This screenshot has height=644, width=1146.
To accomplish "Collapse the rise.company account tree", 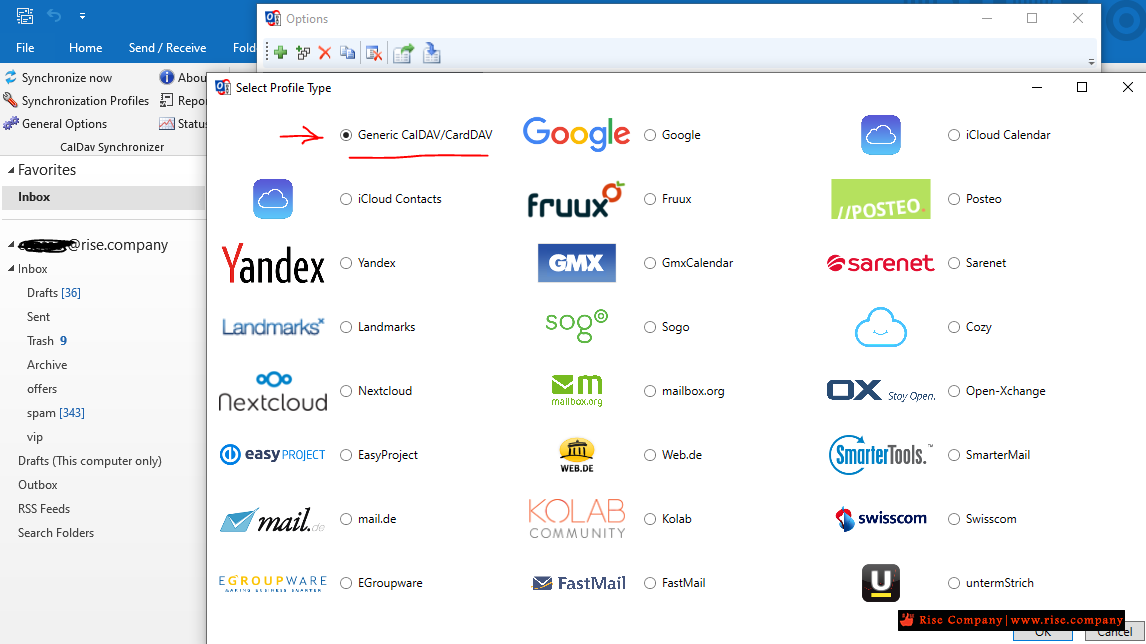I will pyautogui.click(x=11, y=245).
